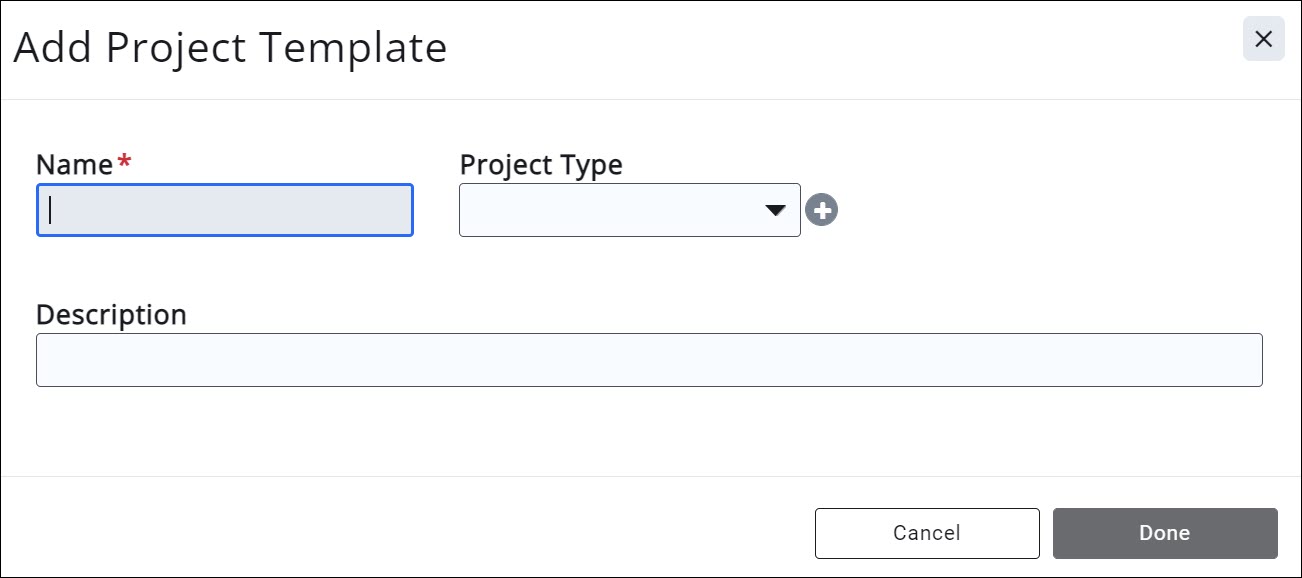The image size is (1302, 578).
Task: Open the Project Type dropdown arrow
Action: [775, 210]
